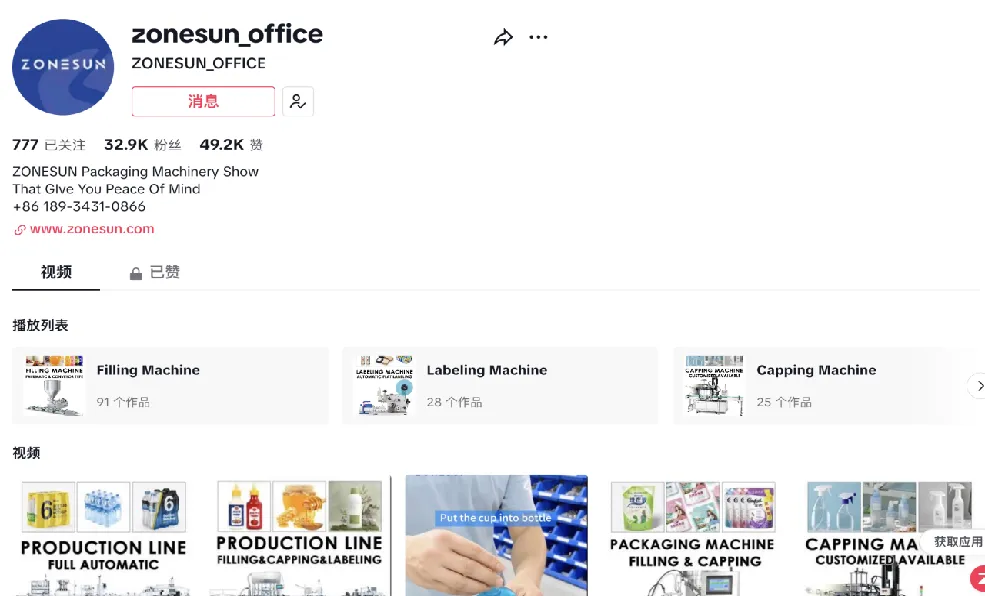Open the www.zonesun.com link
Viewport: 985px width, 596px height.
[x=92, y=229]
